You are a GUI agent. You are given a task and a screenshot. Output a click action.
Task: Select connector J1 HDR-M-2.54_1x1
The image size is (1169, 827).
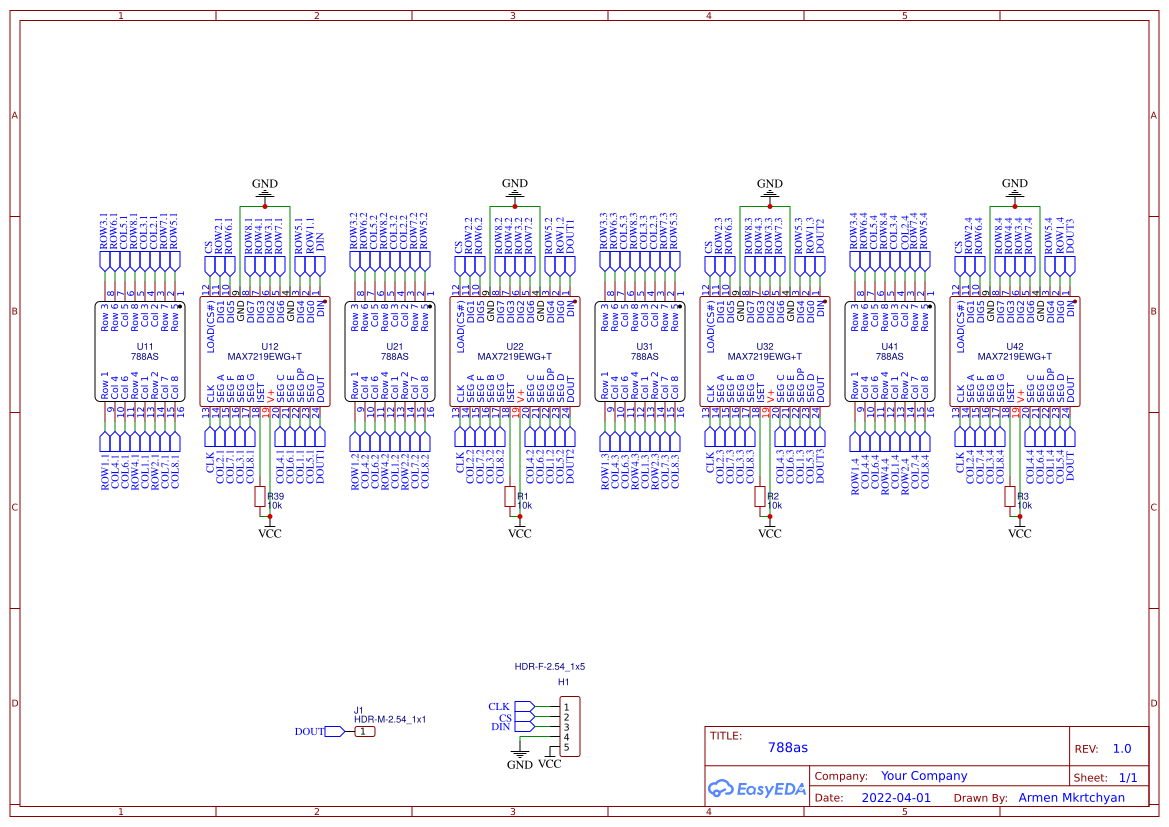point(366,730)
